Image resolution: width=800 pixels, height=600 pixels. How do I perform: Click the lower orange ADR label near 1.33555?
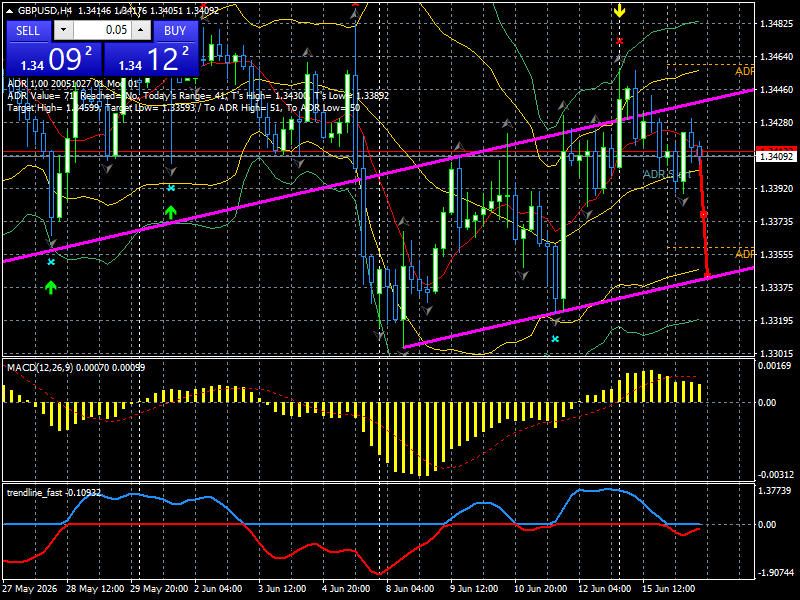click(744, 254)
